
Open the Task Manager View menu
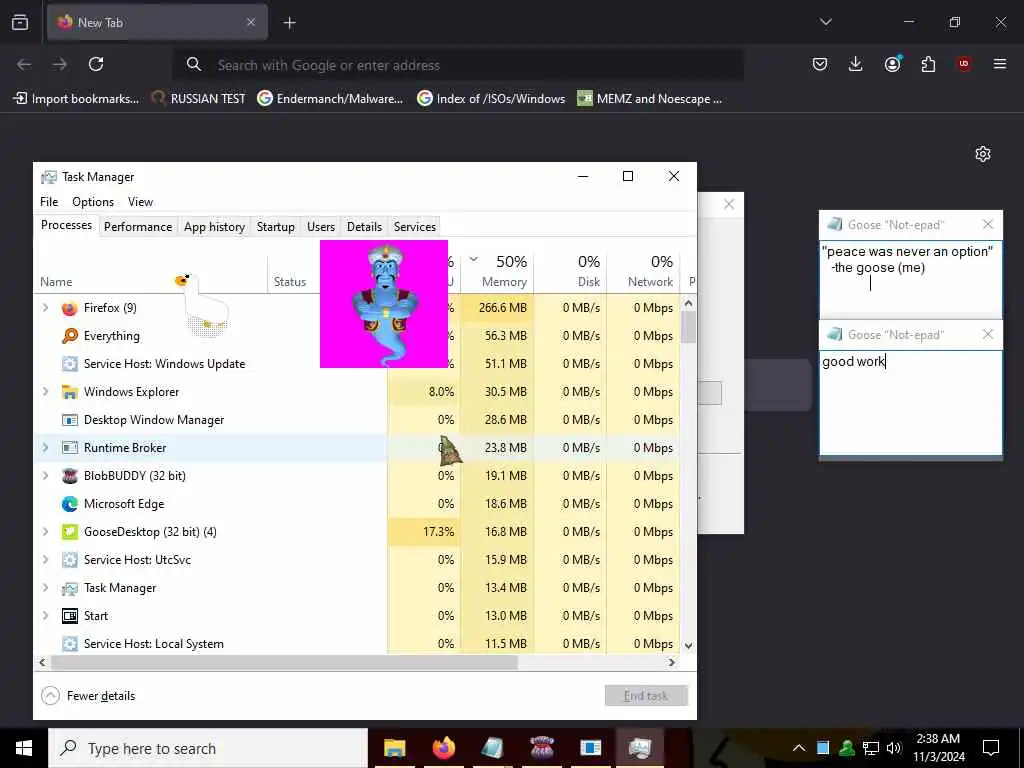(140, 202)
